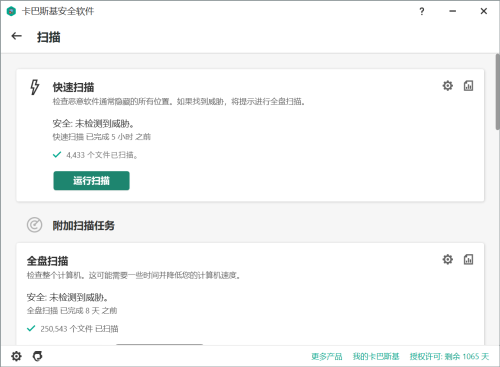Click the 附加扫描任务 heading
The height and width of the screenshot is (367, 500).
point(84,226)
